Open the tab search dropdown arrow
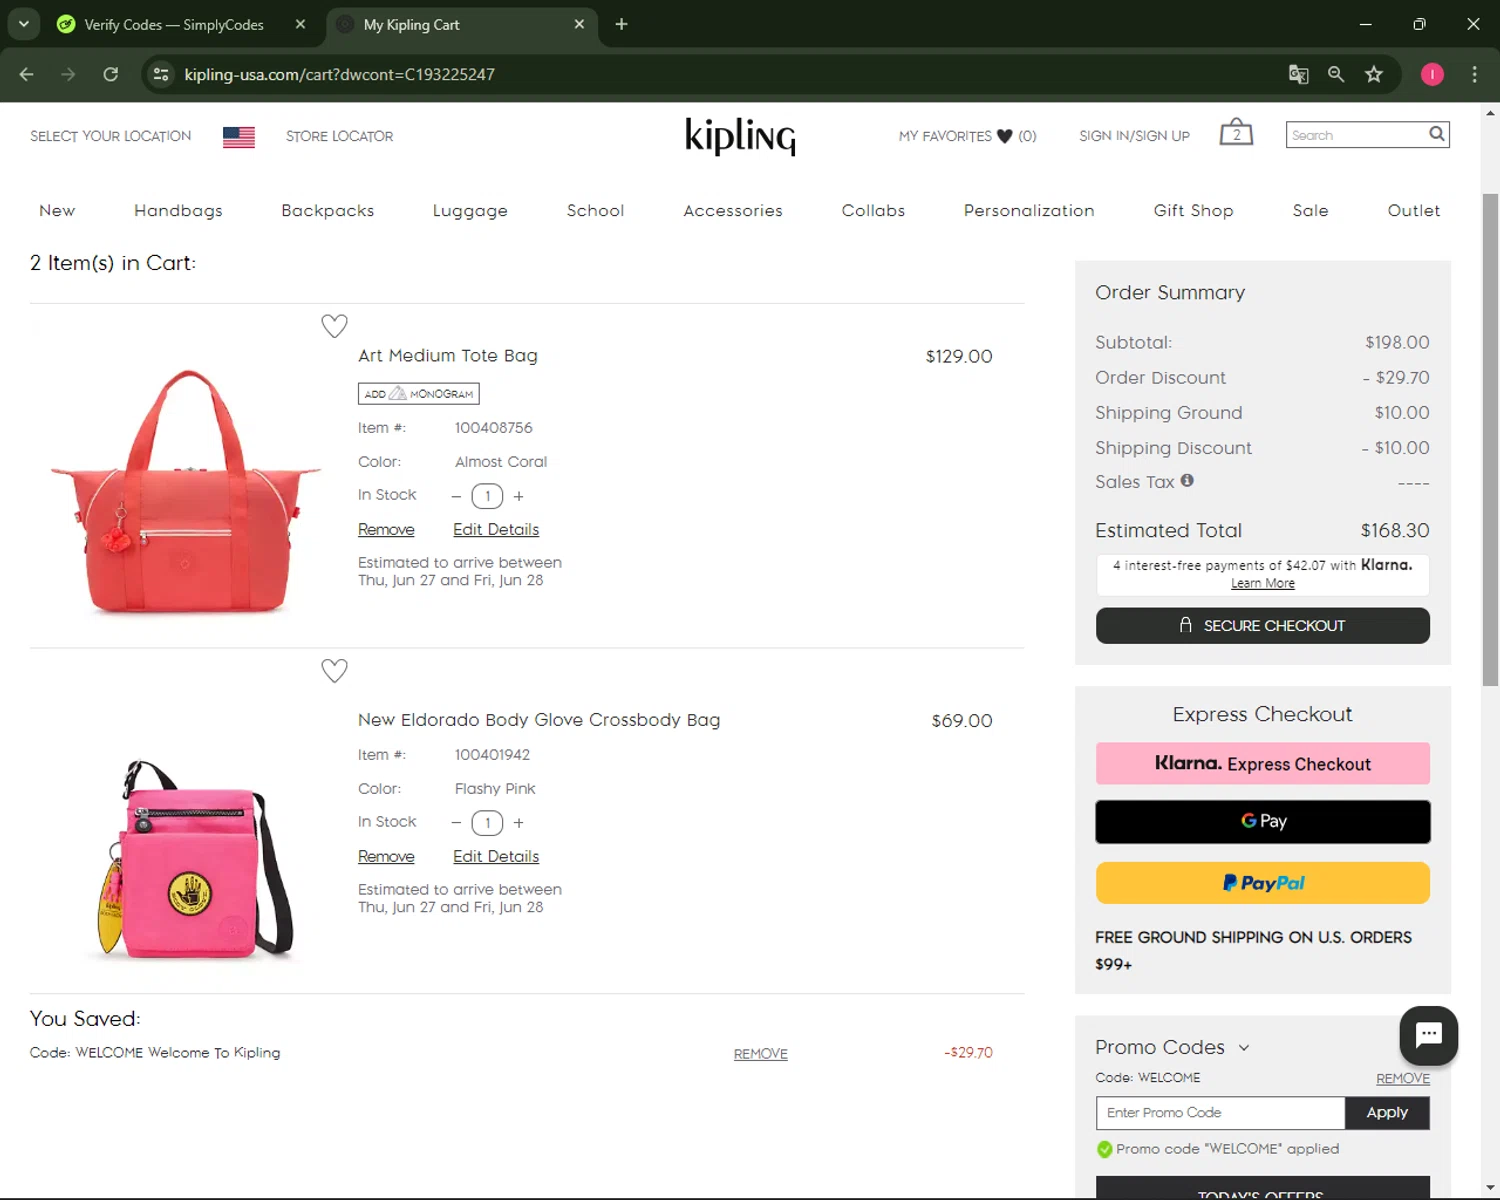 [23, 24]
